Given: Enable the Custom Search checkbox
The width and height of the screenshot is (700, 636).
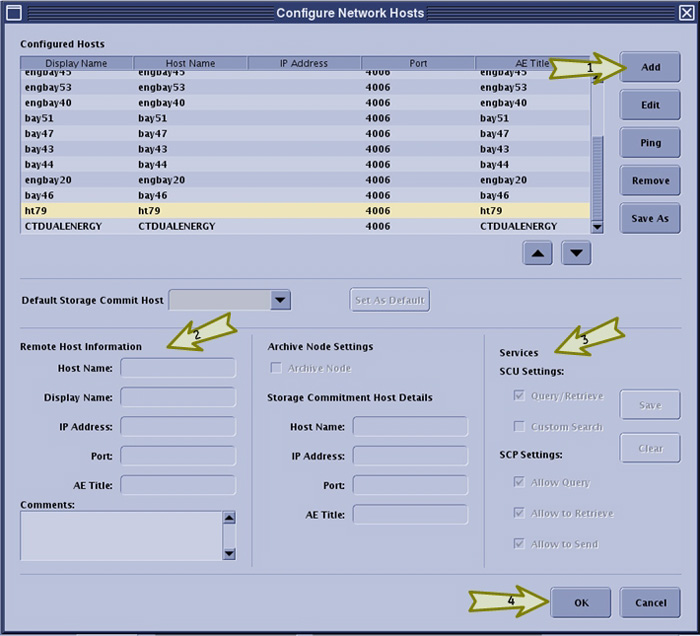Looking at the screenshot, I should tap(519, 426).
